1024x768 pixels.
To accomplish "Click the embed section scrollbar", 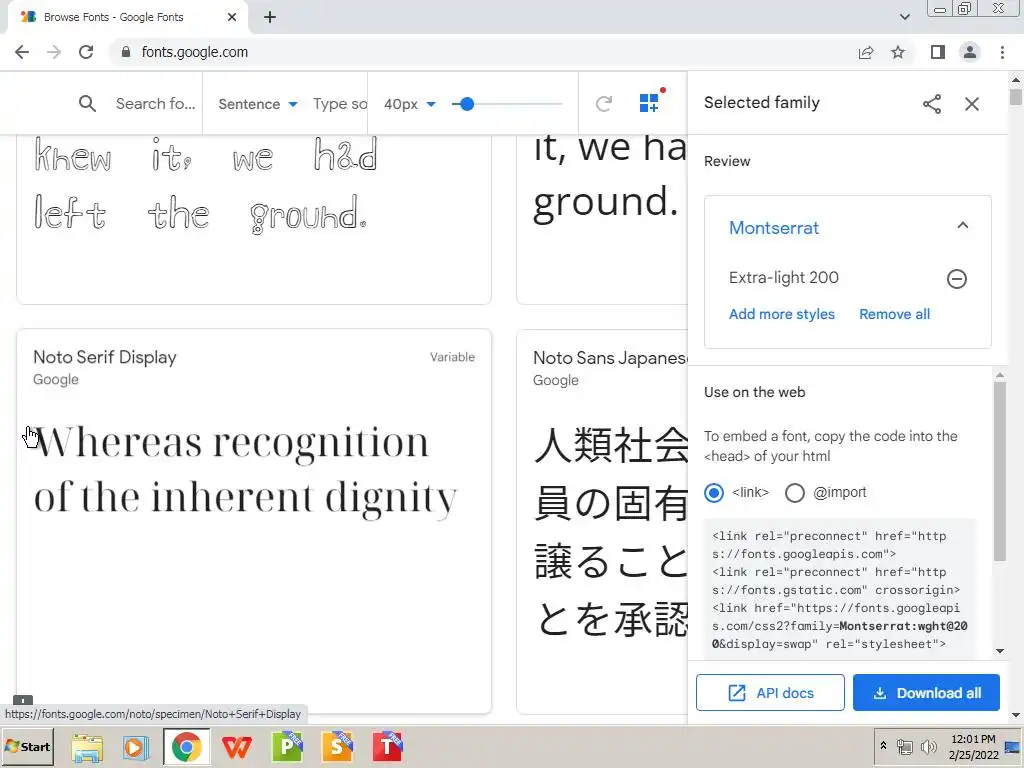I will point(1000,470).
